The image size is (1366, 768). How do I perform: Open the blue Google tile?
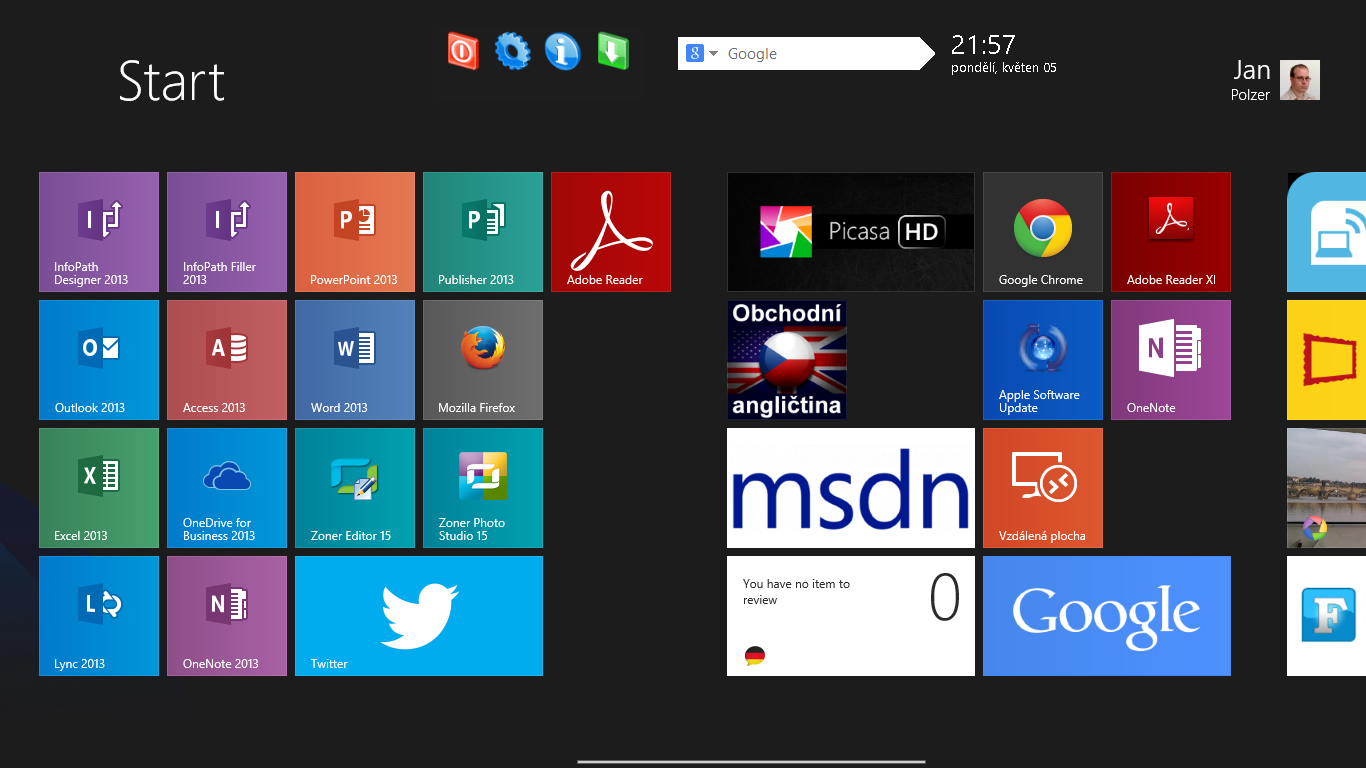click(x=1107, y=616)
